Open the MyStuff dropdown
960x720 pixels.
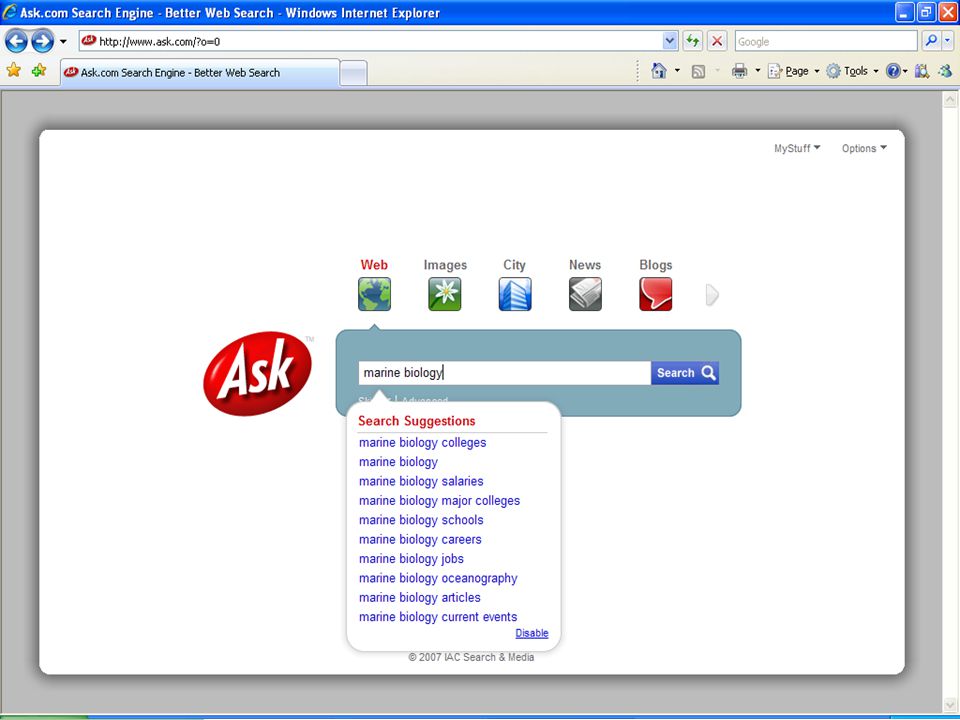pos(797,148)
